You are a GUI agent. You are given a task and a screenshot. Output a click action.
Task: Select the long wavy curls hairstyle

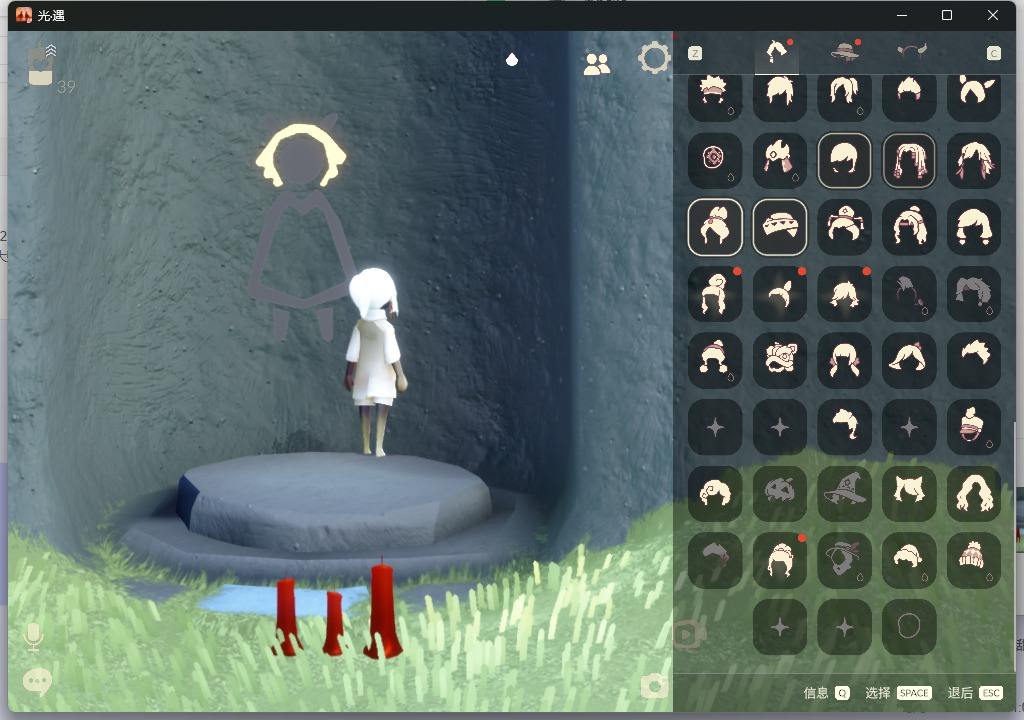click(x=974, y=493)
